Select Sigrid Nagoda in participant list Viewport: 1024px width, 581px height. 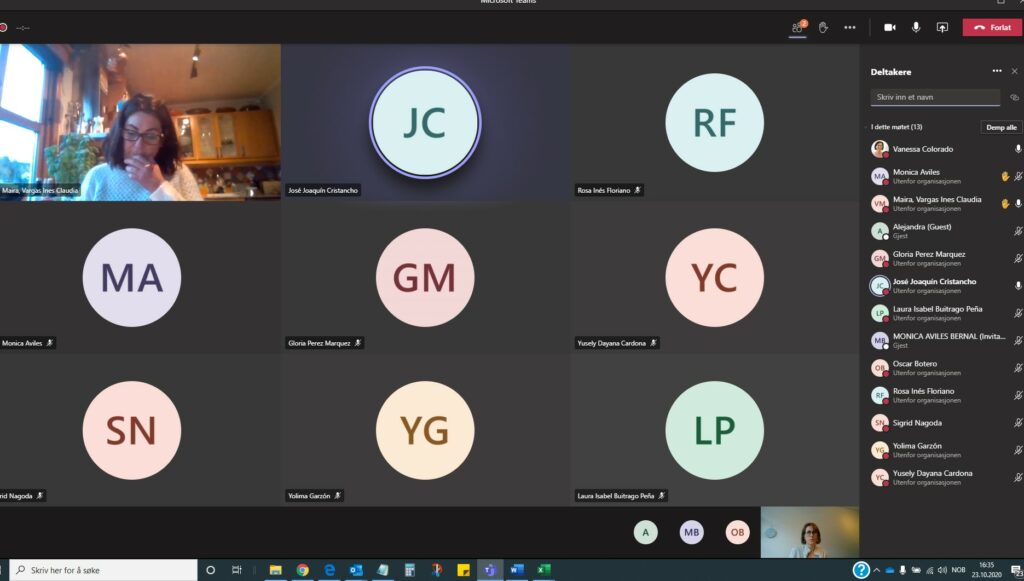pyautogui.click(x=916, y=423)
